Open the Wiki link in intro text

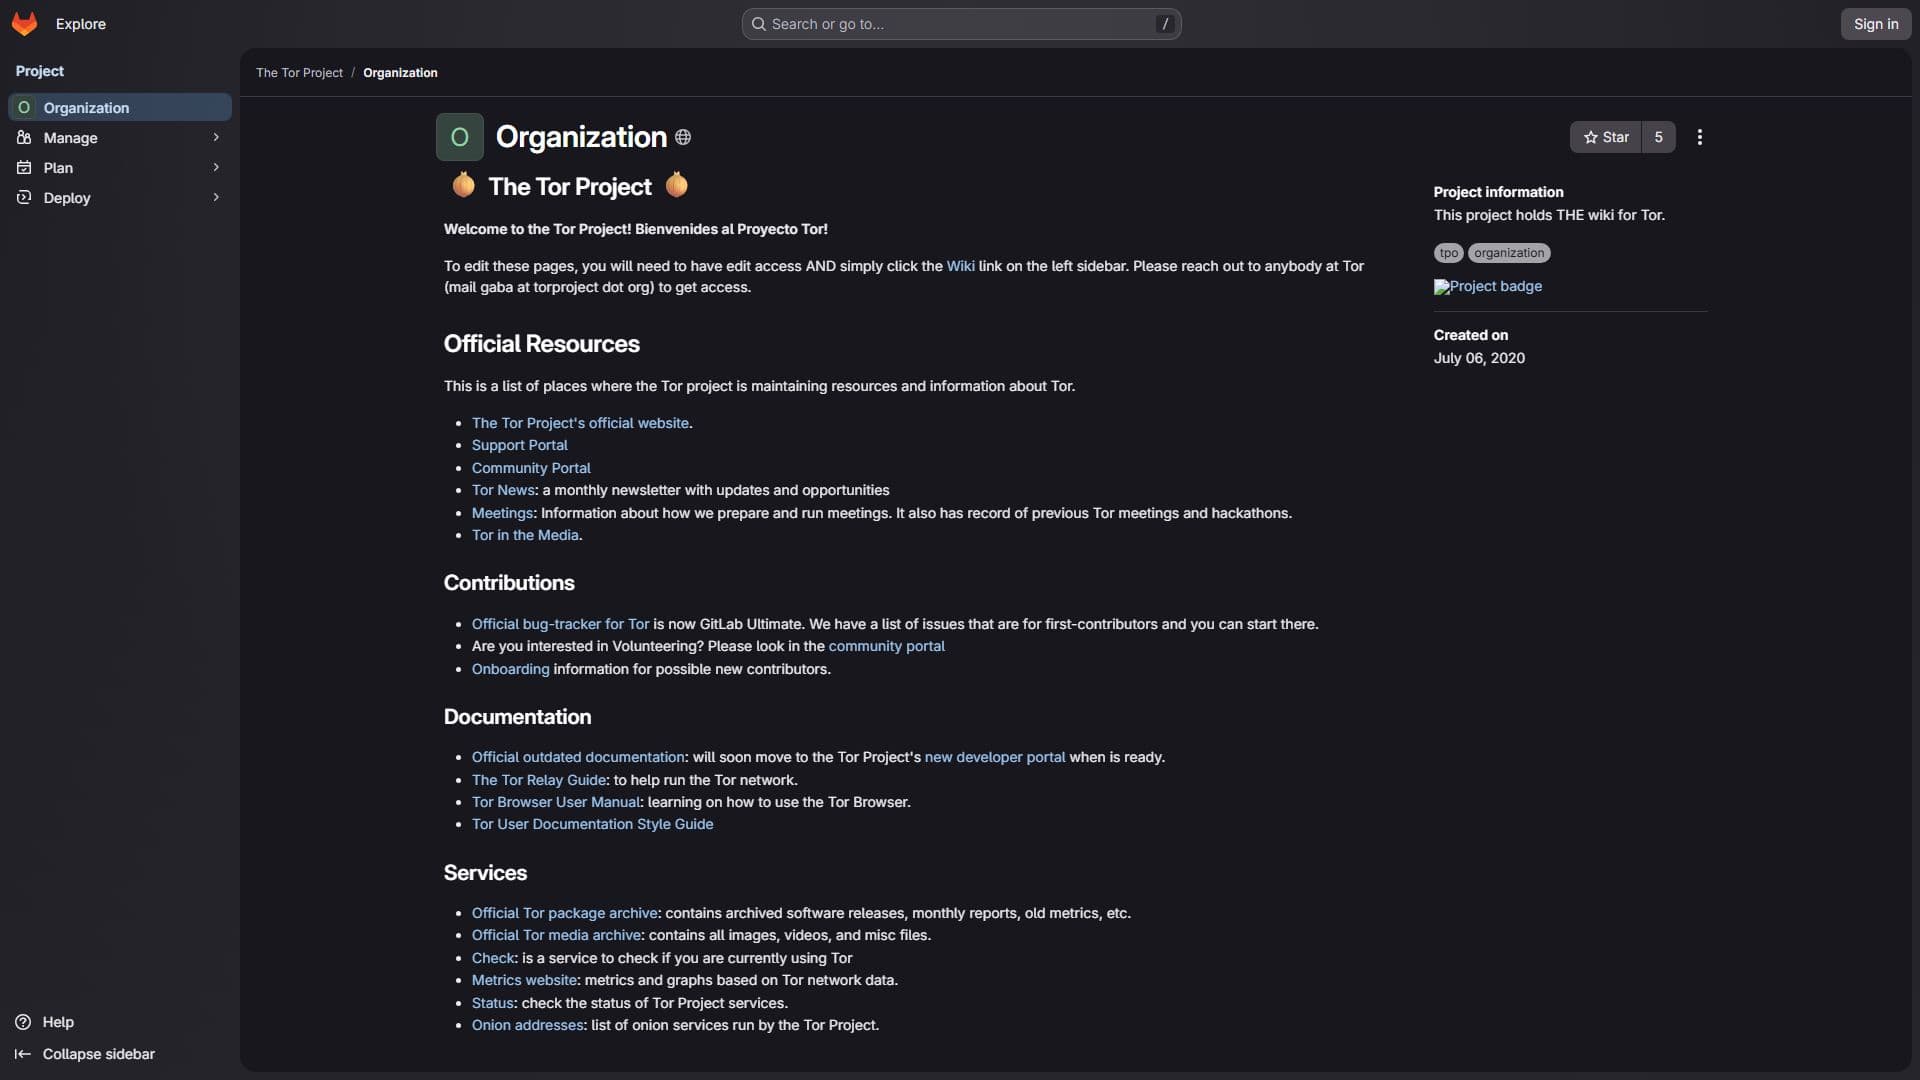click(x=960, y=266)
